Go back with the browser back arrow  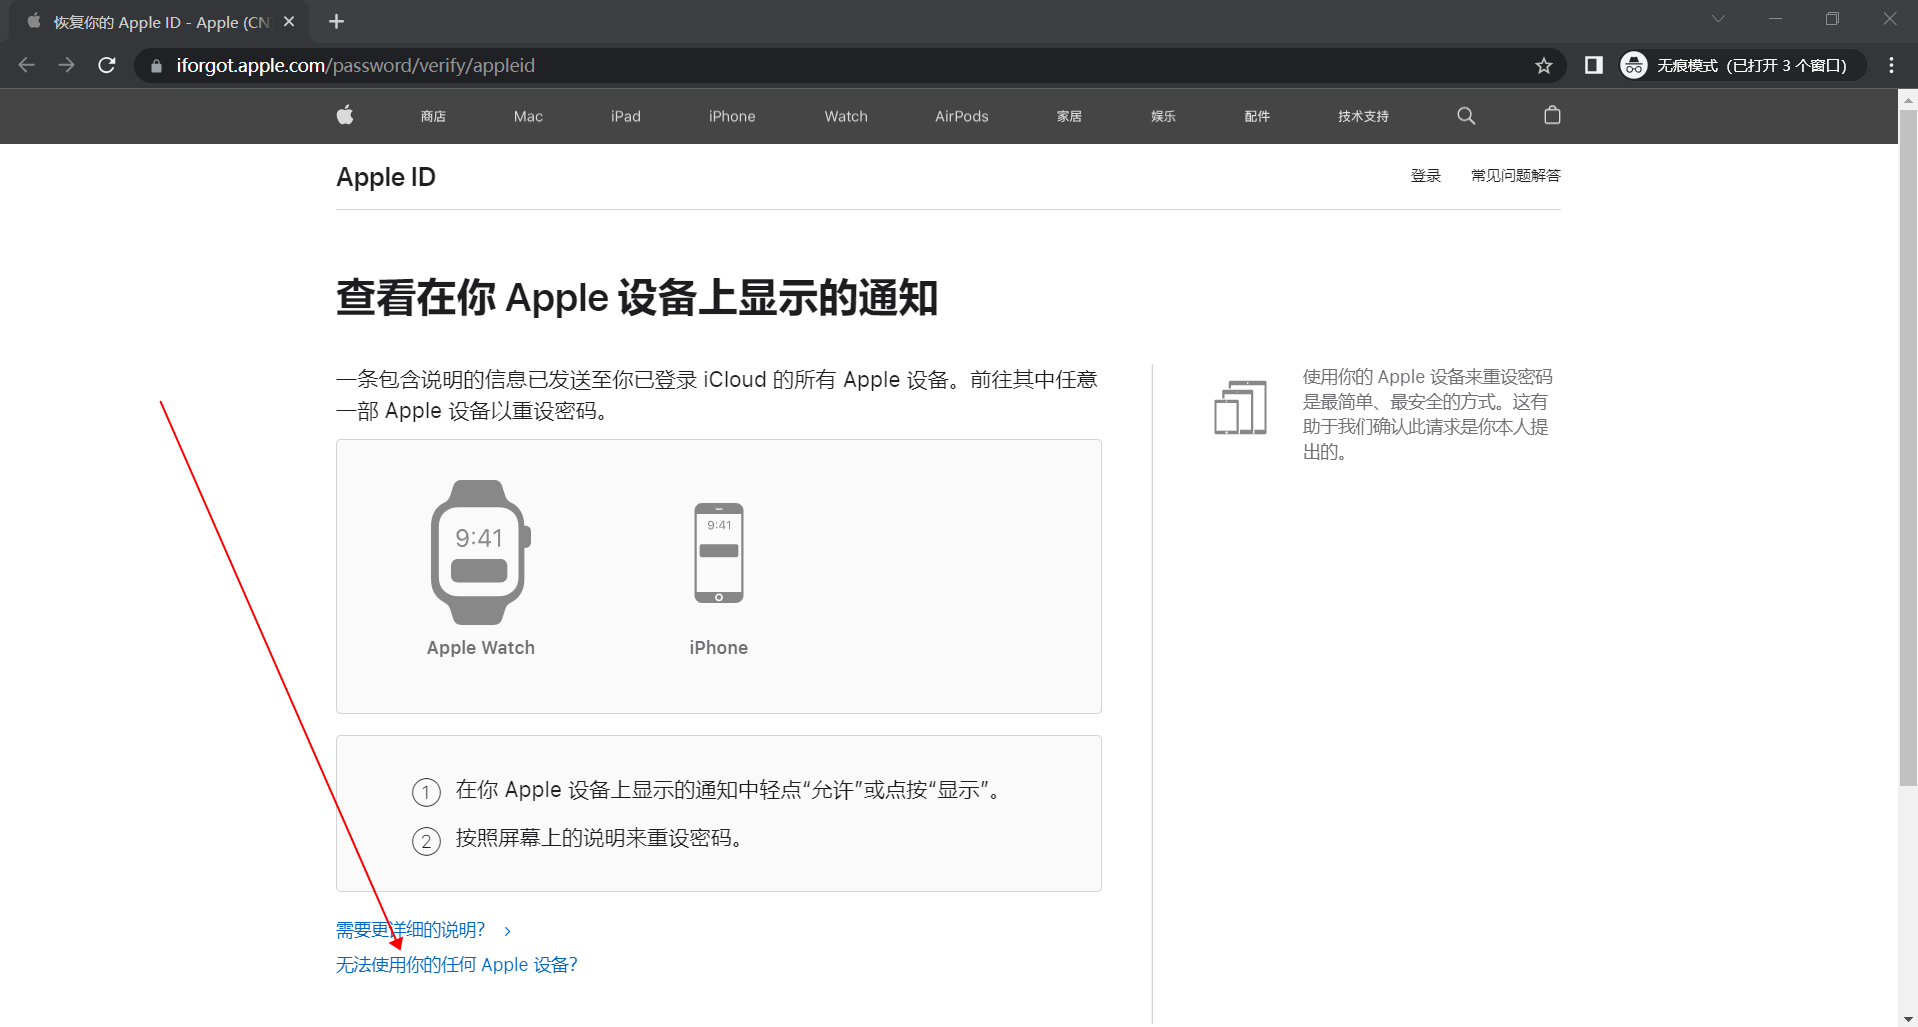tap(27, 65)
